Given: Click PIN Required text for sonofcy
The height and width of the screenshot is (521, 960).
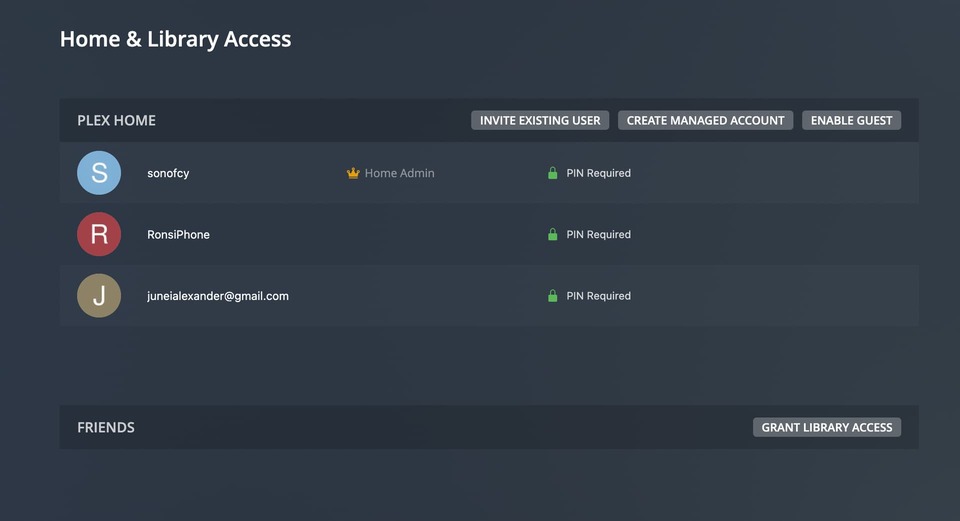Looking at the screenshot, I should (598, 173).
